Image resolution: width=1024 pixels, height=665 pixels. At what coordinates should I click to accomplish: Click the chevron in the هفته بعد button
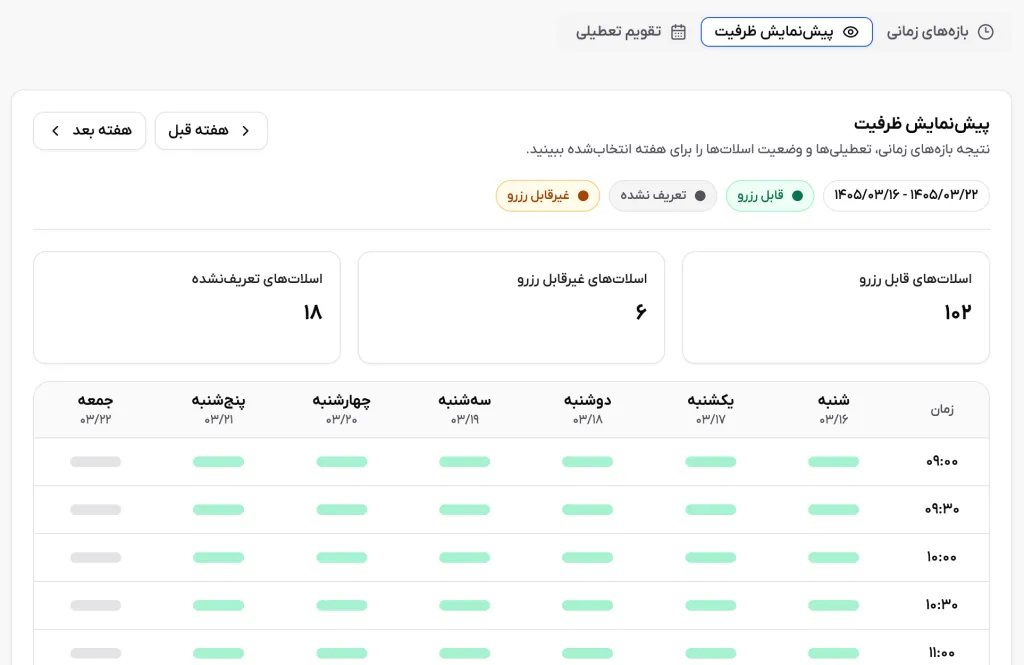point(56,131)
